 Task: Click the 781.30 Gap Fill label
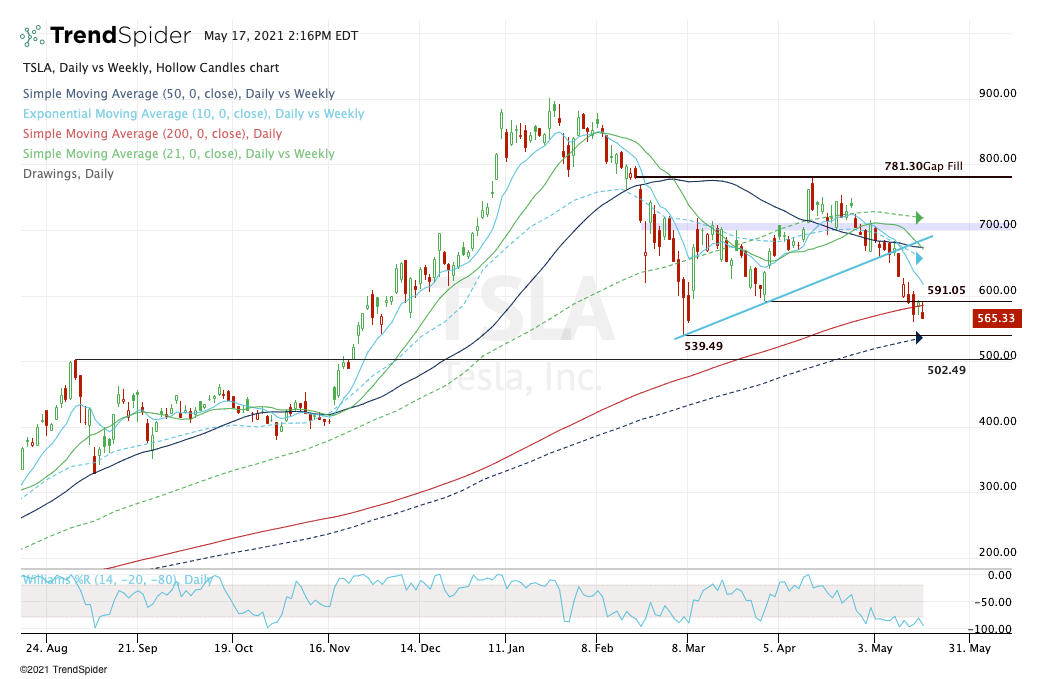click(923, 166)
